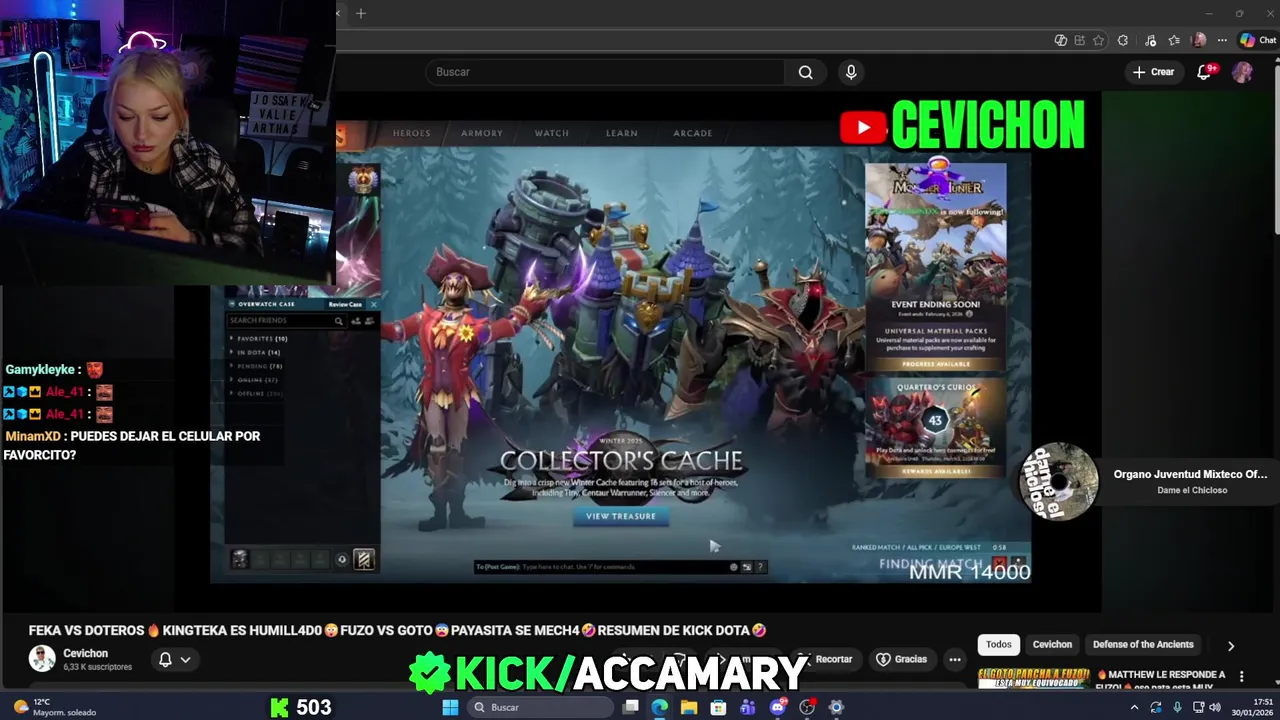Open Learn tab in Dota menu
This screenshot has width=1280, height=720.
point(621,133)
